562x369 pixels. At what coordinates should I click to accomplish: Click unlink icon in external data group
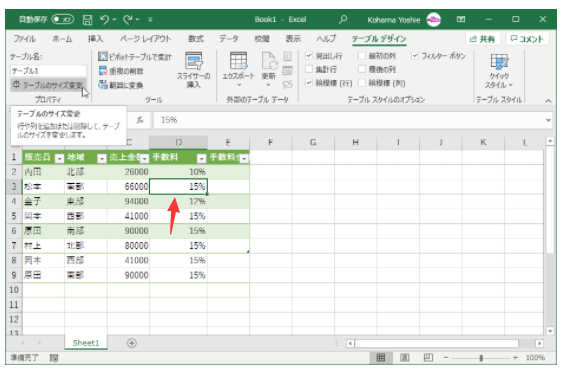tap(287, 85)
